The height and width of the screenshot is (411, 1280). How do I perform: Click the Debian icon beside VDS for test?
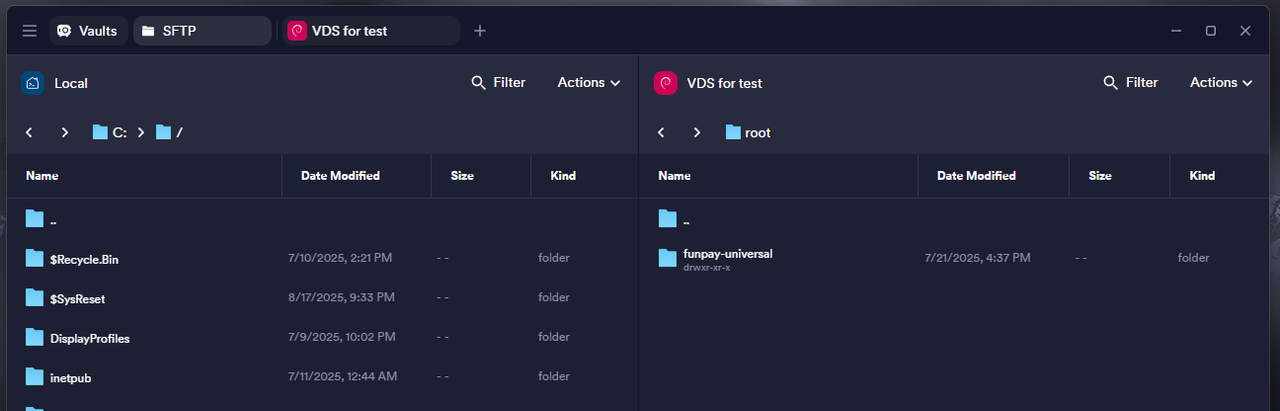coord(666,83)
